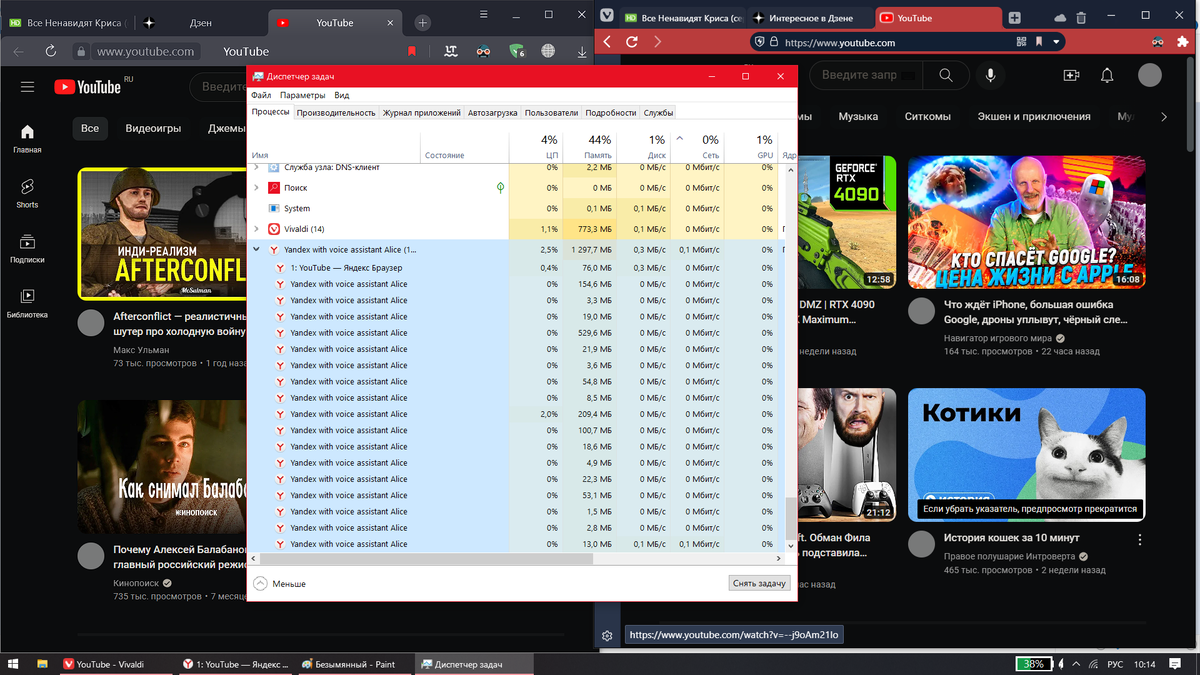Sort processes by the ЦП column header
1200x675 pixels.
point(536,146)
